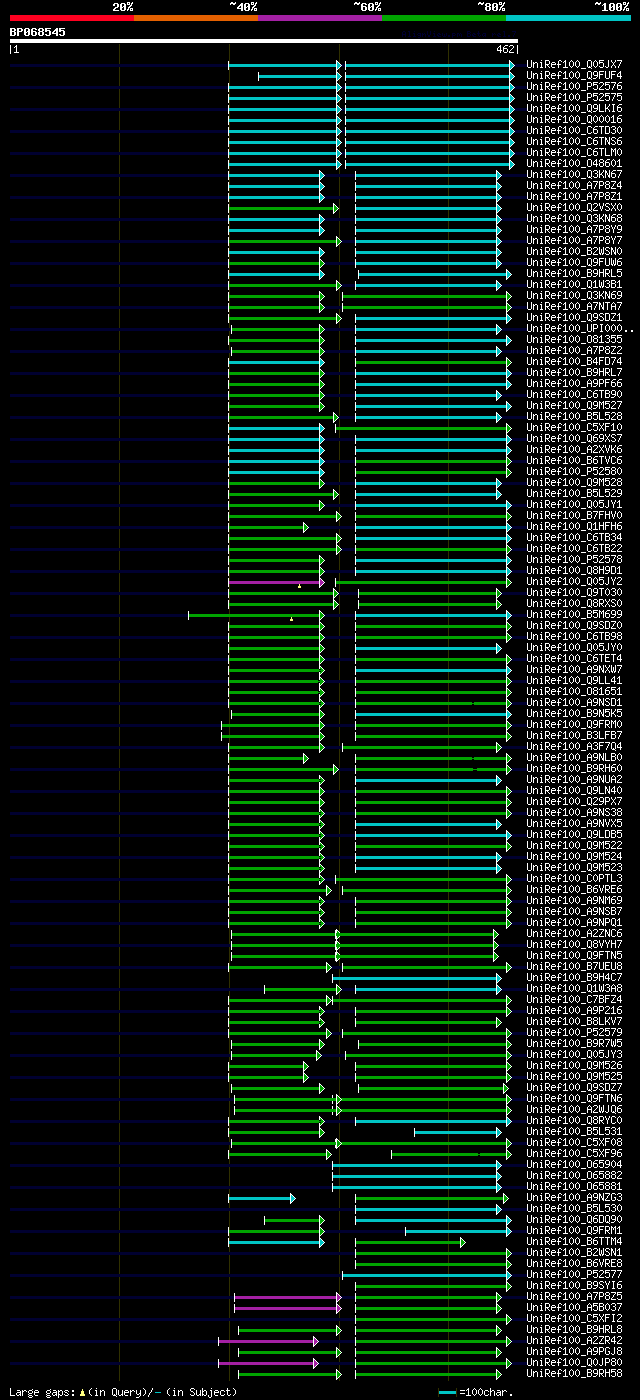Select UniRef100_Q9LDB5 label
The image size is (640, 1400).
click(x=574, y=834)
